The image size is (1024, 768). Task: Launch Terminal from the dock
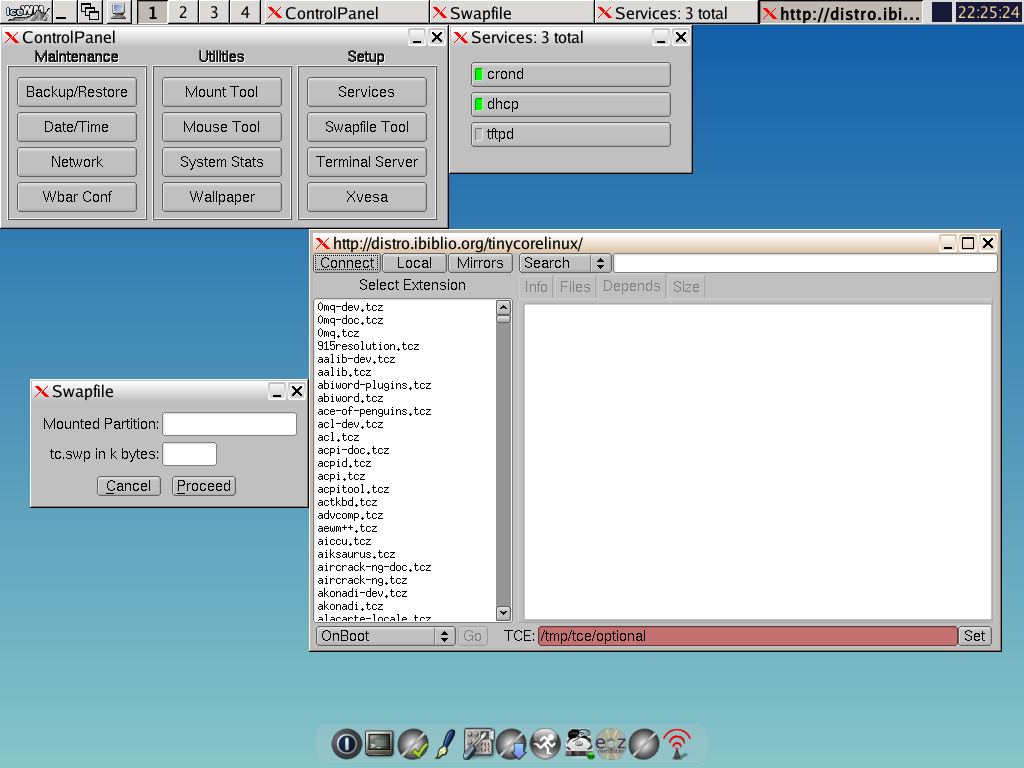pyautogui.click(x=379, y=743)
